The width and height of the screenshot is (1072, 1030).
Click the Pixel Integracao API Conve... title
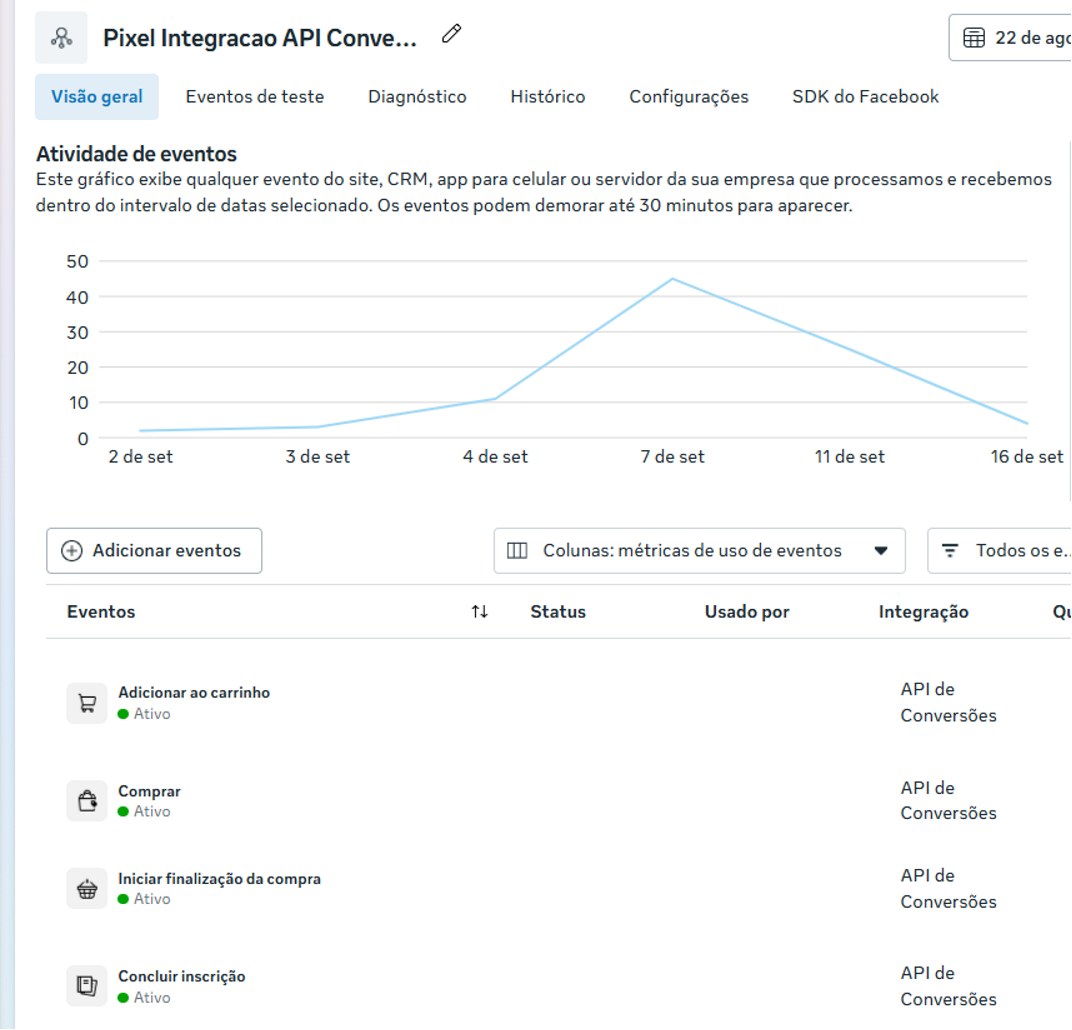pos(260,38)
